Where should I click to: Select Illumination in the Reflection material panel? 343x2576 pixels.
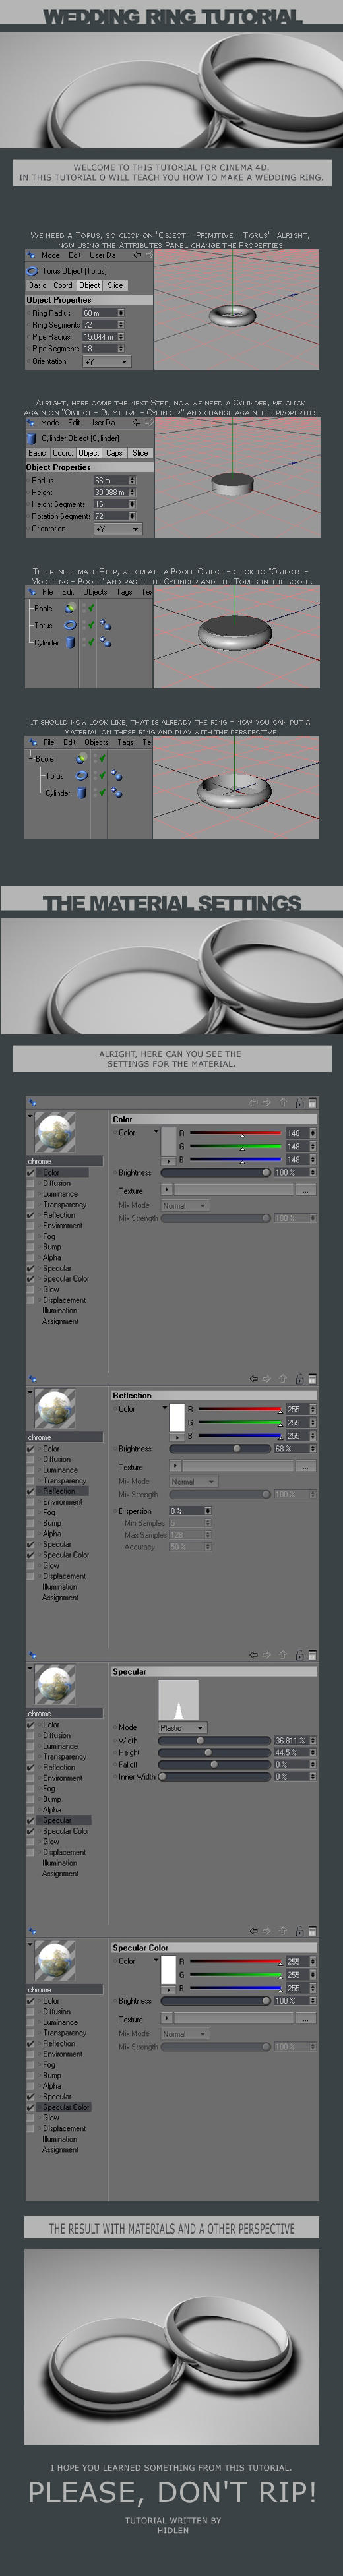coord(60,1586)
